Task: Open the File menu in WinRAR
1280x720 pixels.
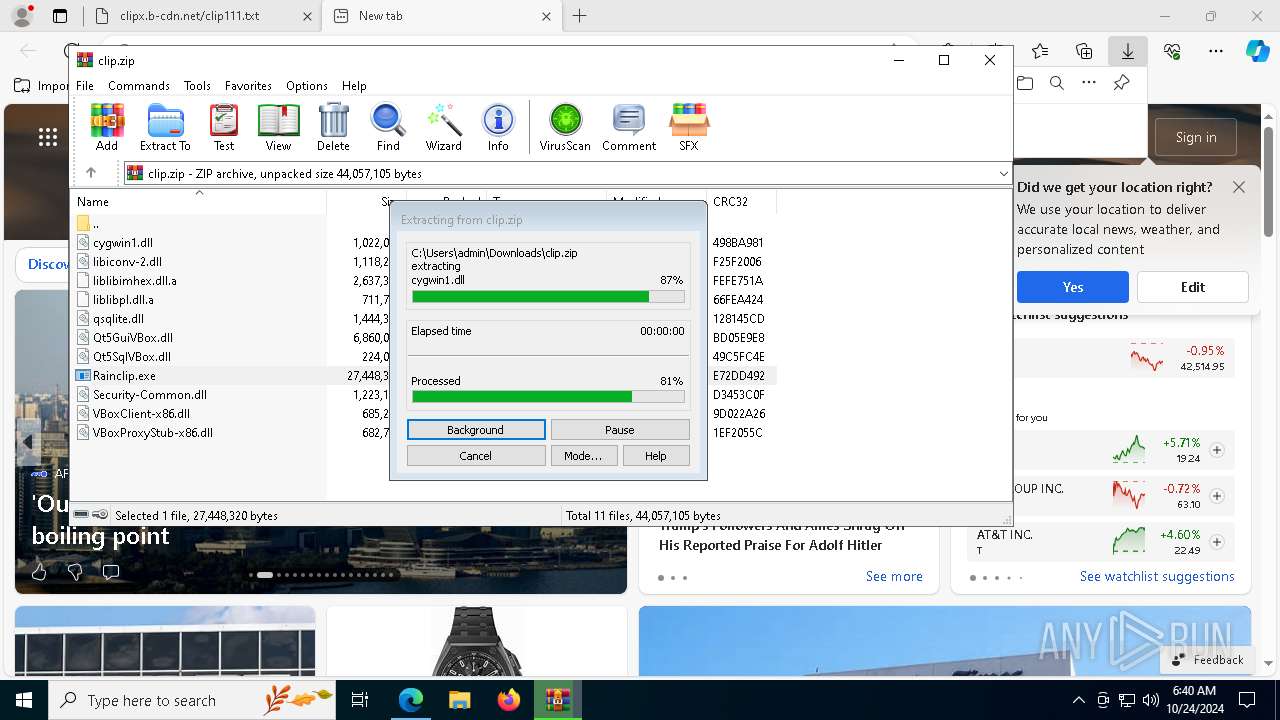Action: tap(85, 86)
